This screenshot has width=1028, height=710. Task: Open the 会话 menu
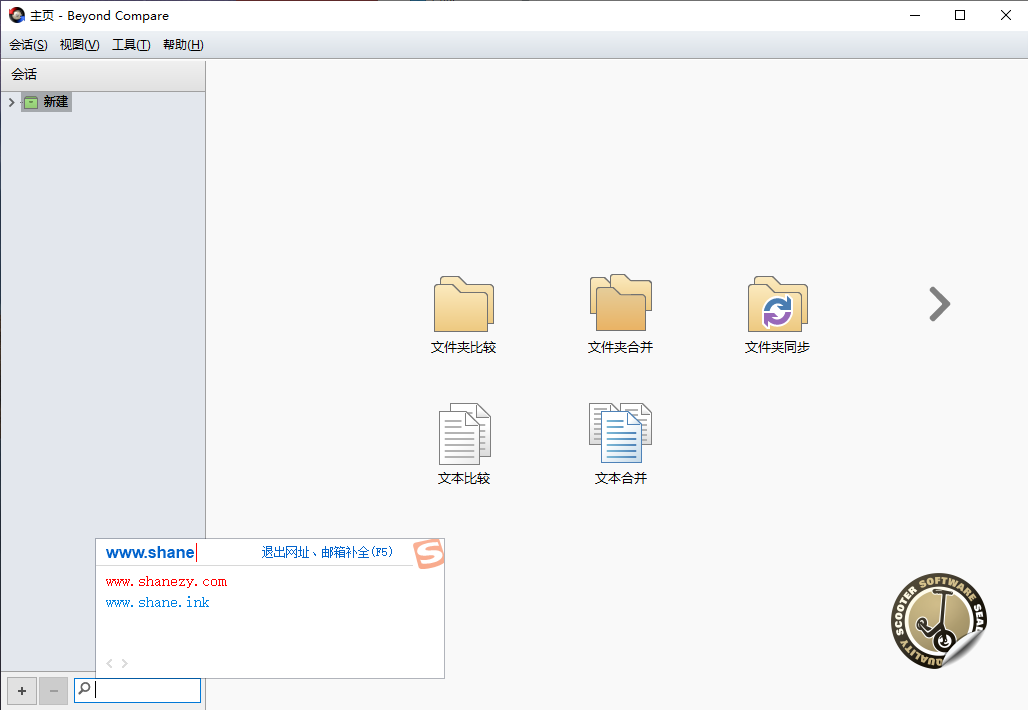click(x=27, y=44)
